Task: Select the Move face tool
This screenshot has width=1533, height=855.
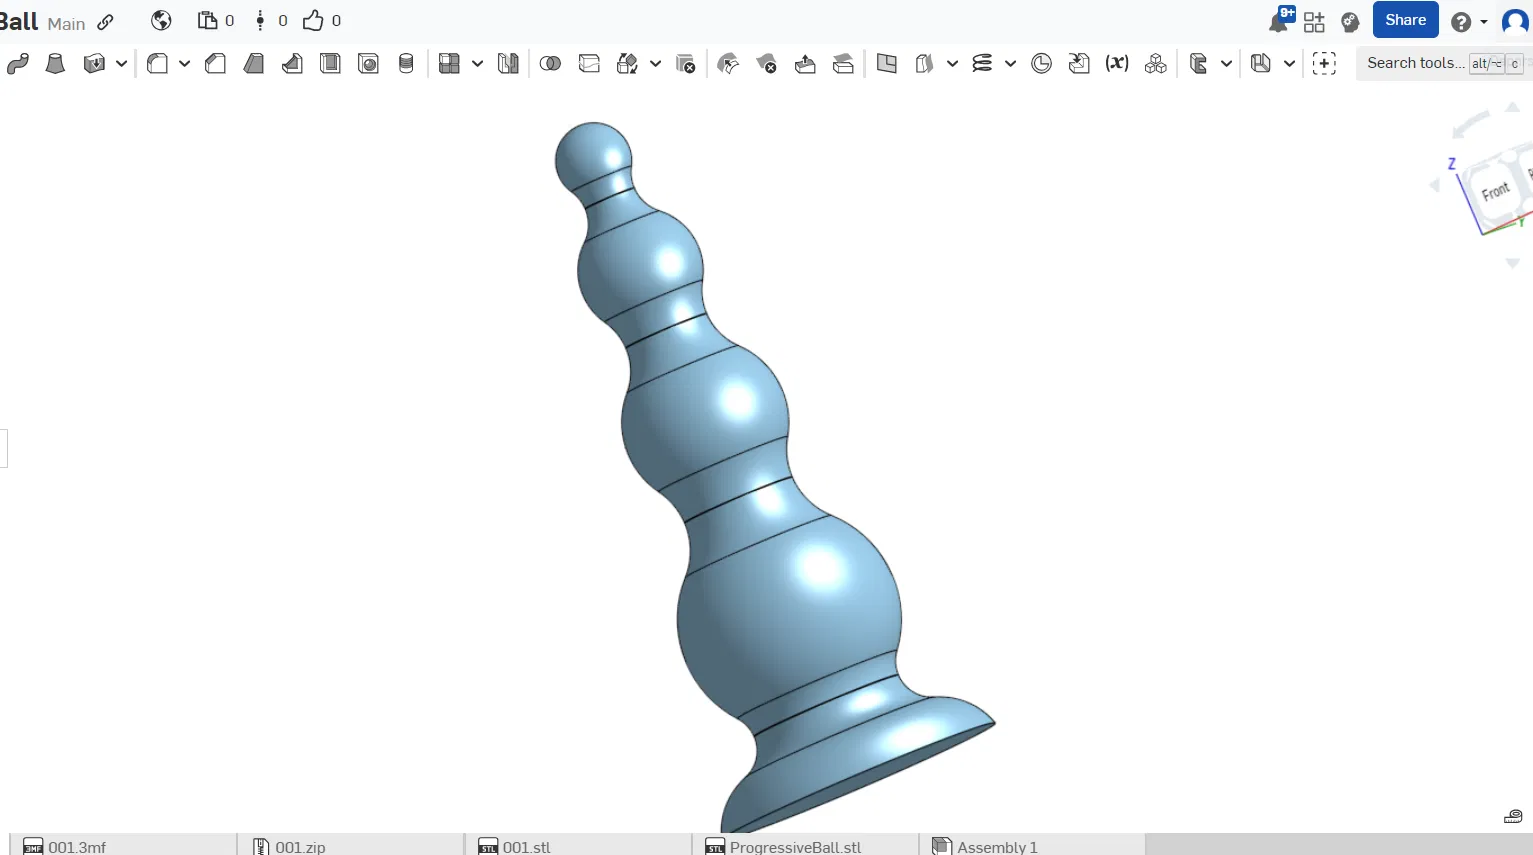Action: tap(805, 64)
